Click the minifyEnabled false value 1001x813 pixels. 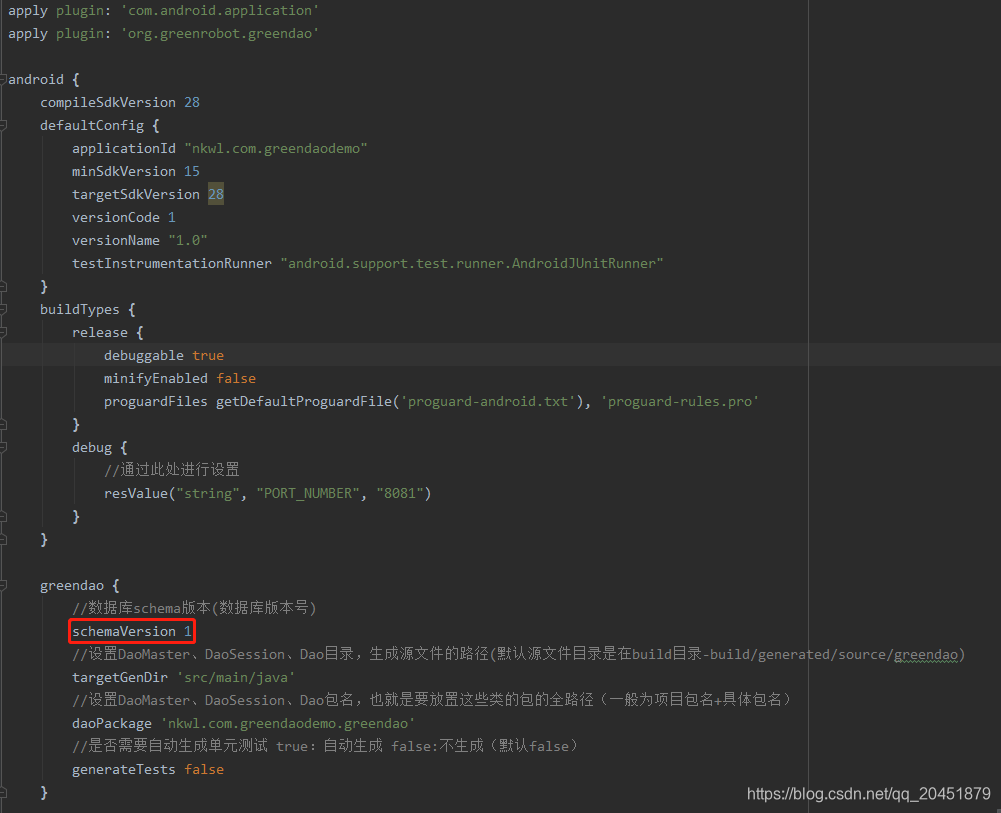tap(236, 378)
